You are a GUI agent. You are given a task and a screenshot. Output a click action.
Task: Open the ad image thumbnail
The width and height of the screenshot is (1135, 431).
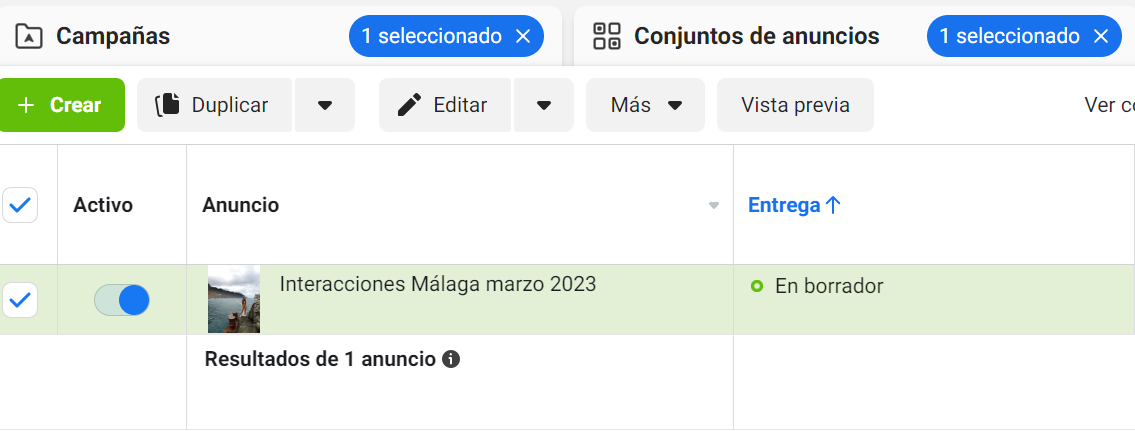tap(234, 299)
